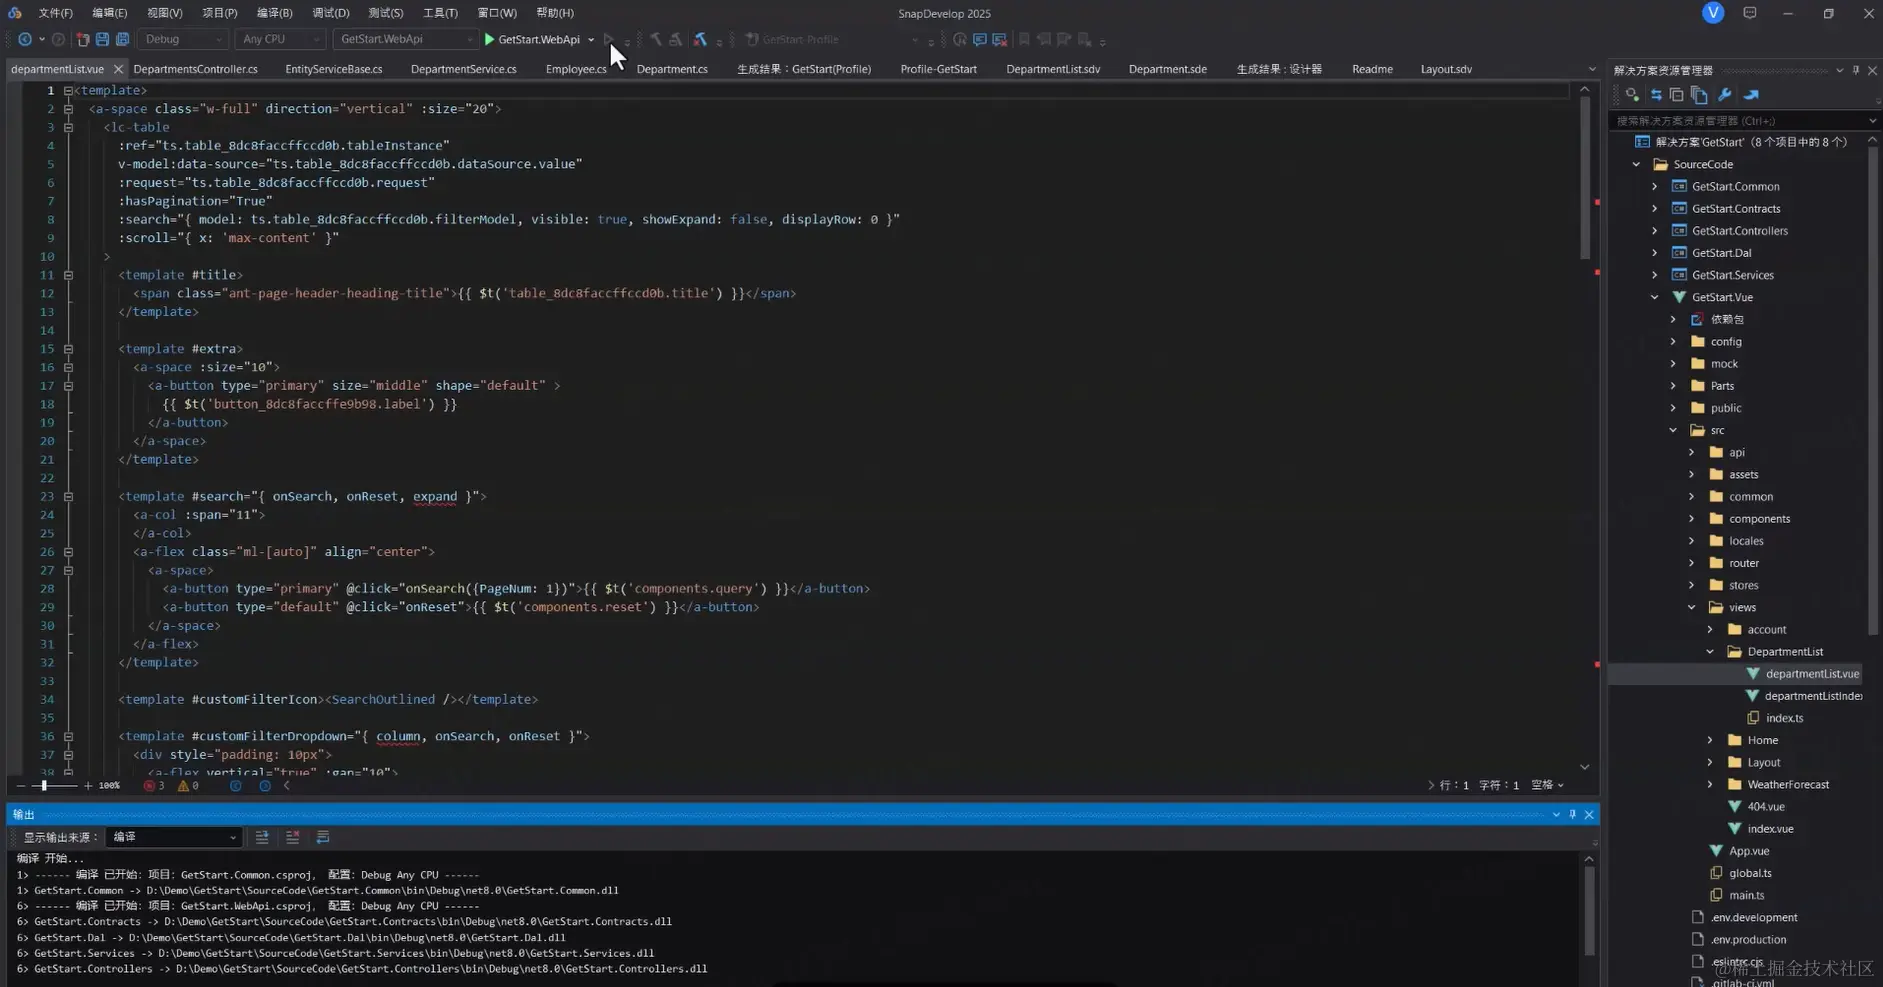This screenshot has width=1883, height=987.
Task: Click the New File icon in toolbar
Action: coord(83,39)
